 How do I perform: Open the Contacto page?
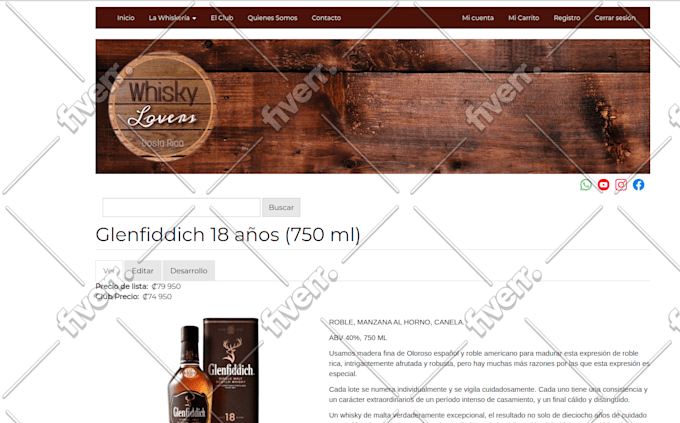click(326, 18)
